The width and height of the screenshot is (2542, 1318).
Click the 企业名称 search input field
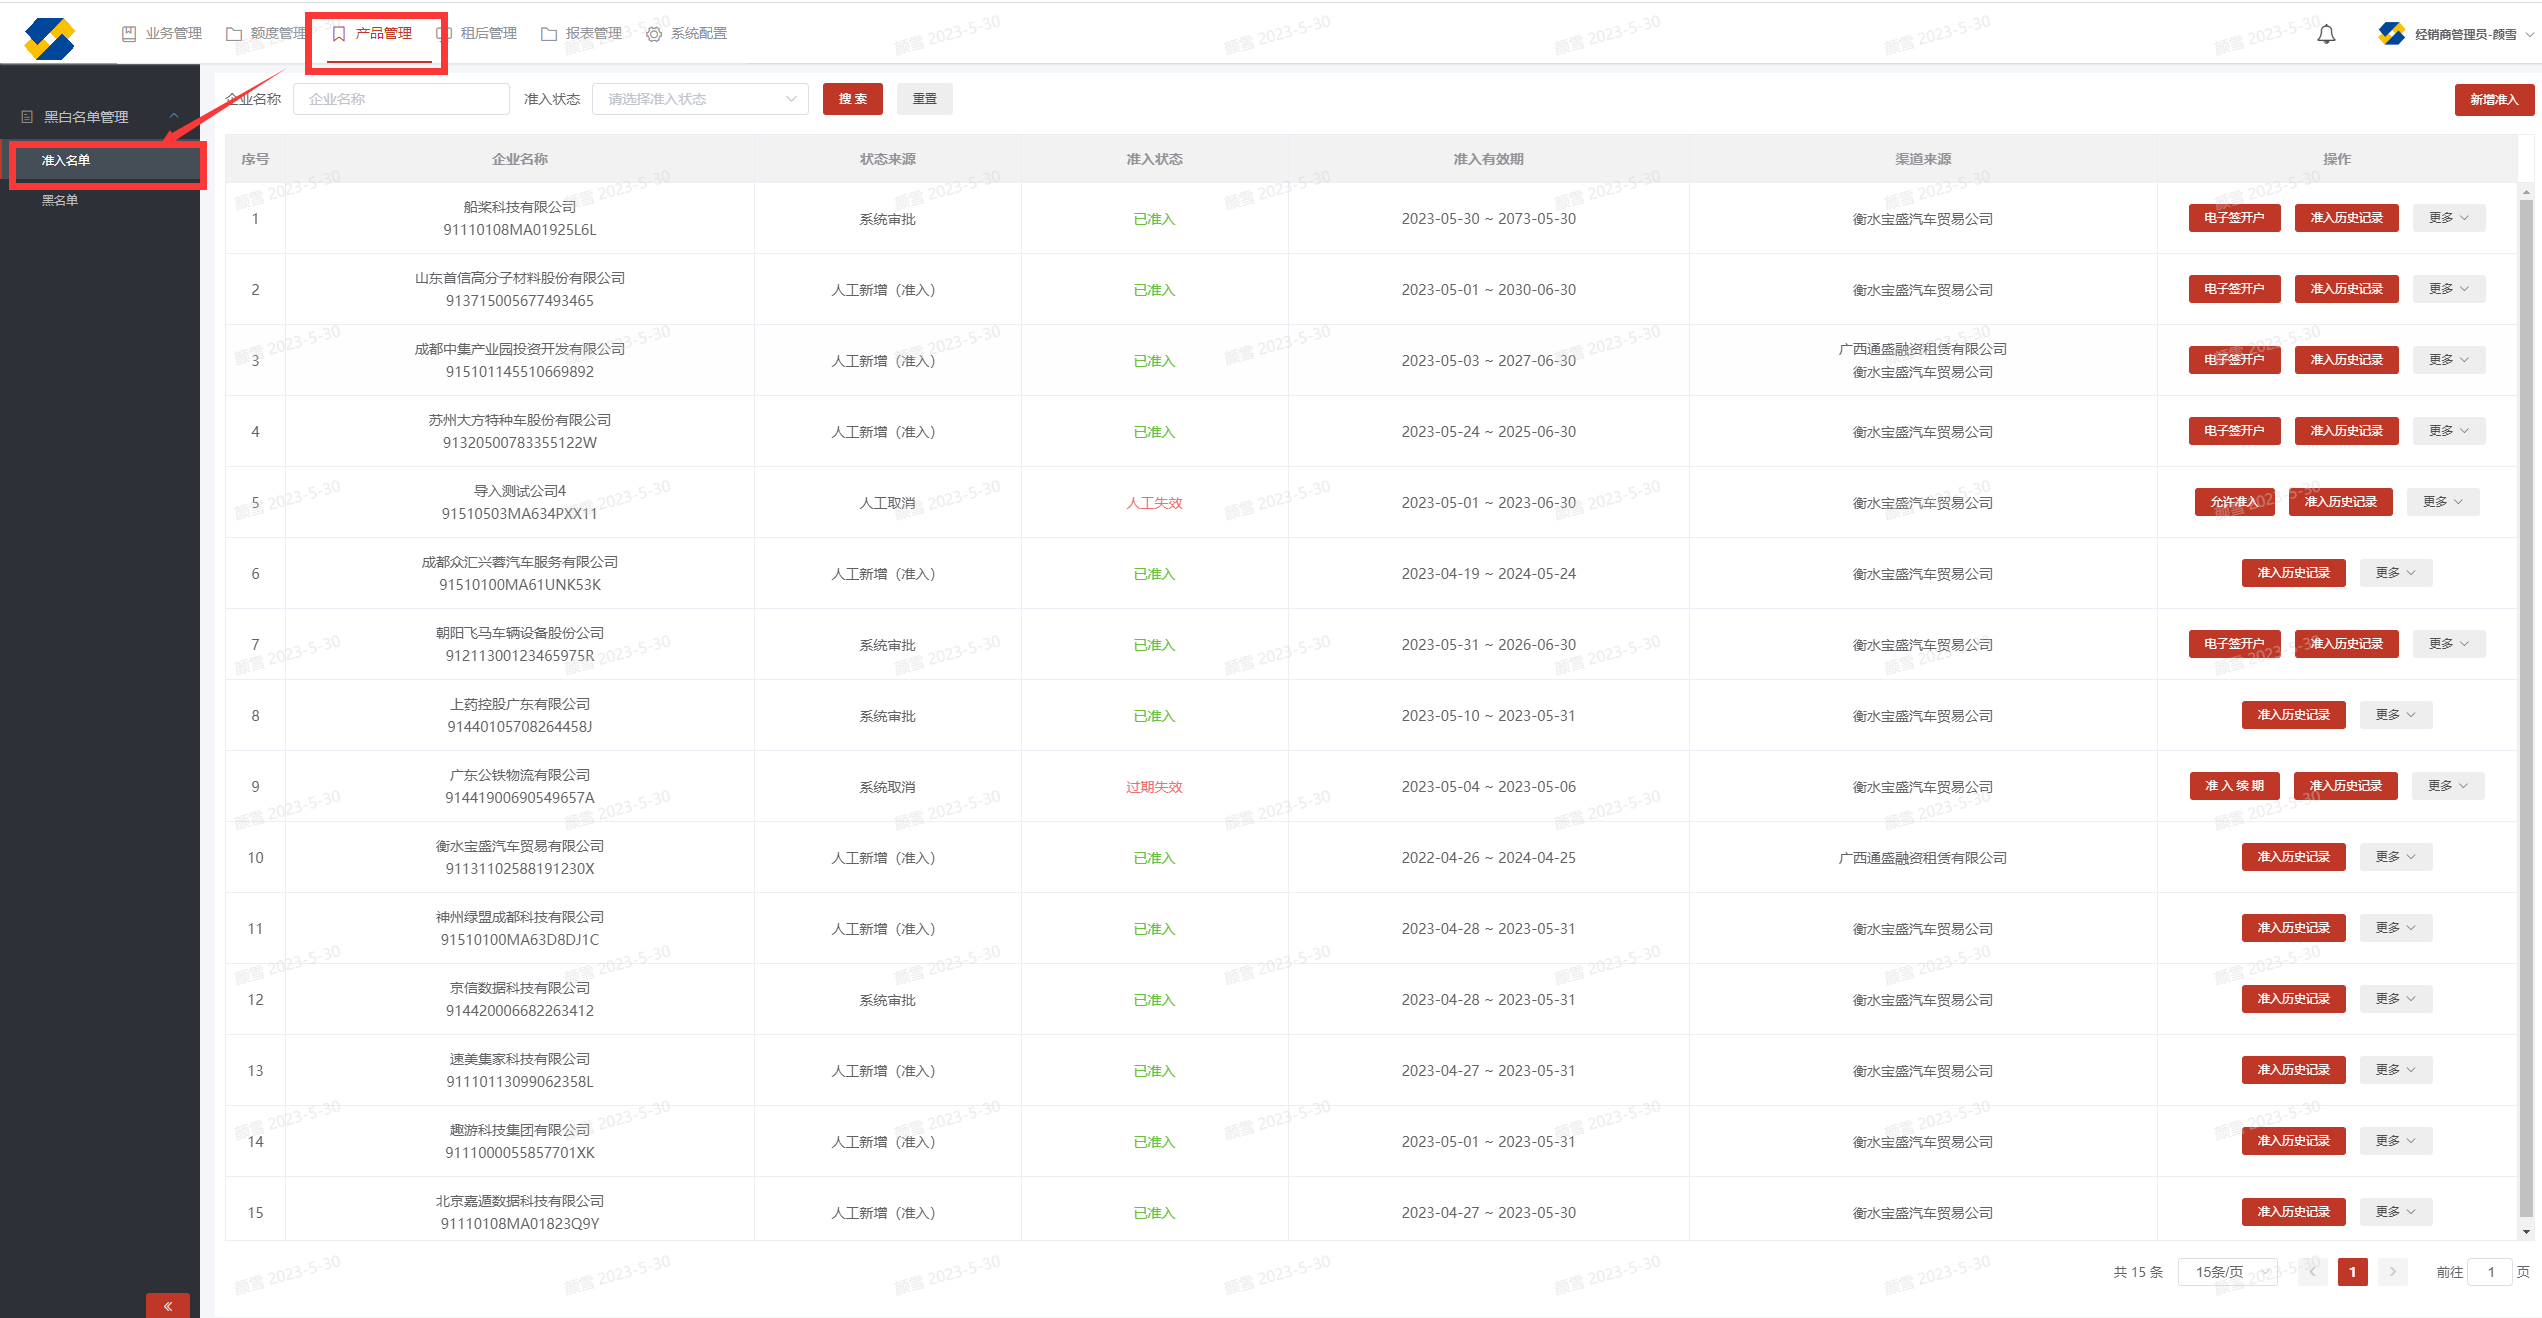coord(401,99)
